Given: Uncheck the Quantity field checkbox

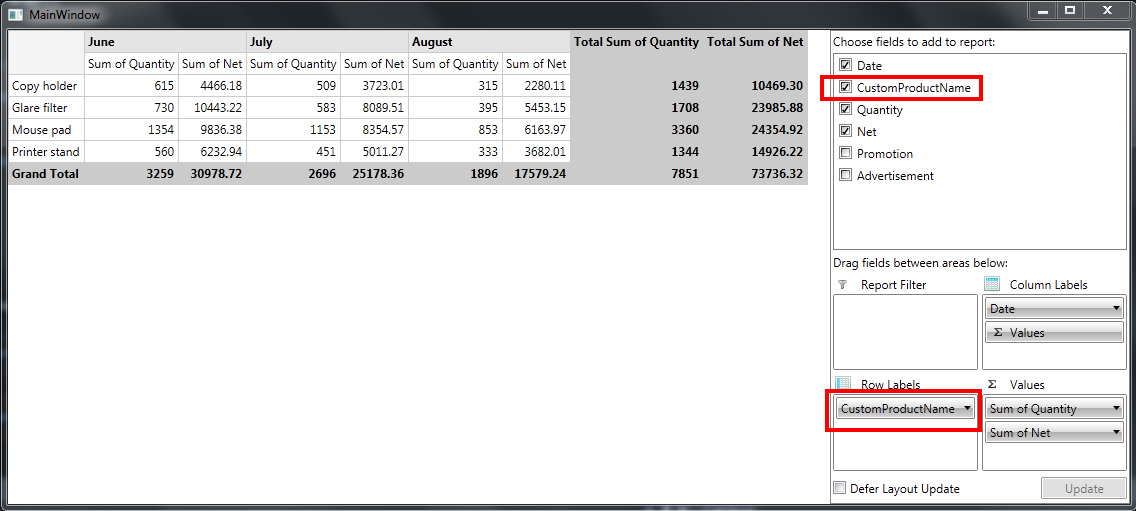Looking at the screenshot, I should (x=845, y=109).
